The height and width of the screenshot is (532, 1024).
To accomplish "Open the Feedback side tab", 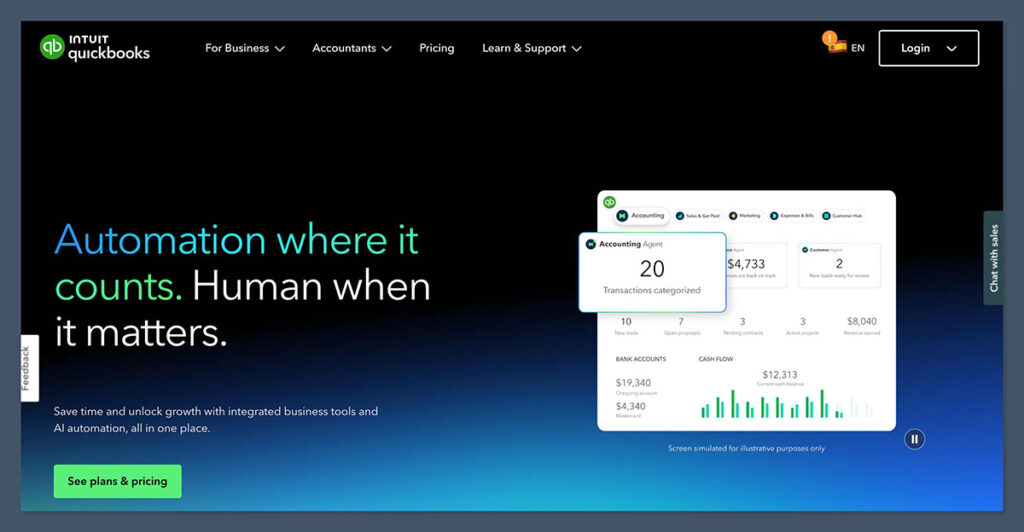I will click(29, 368).
